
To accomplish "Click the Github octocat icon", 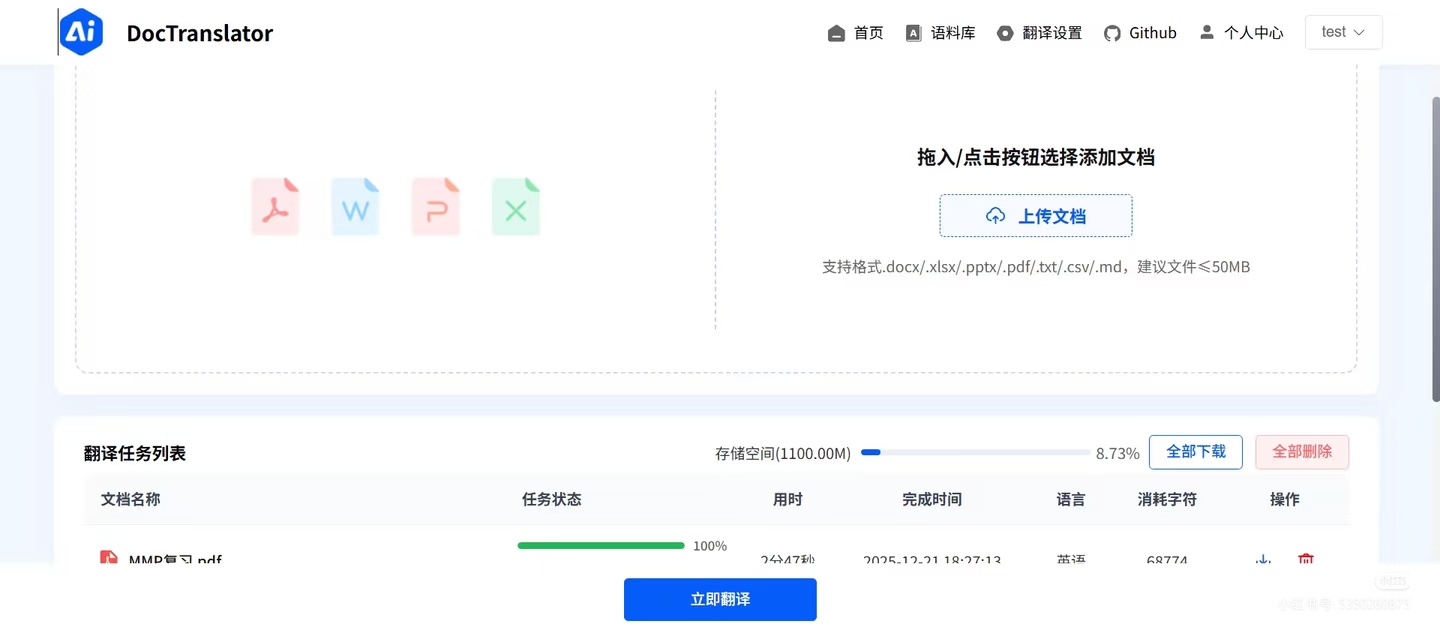I will (x=1112, y=33).
